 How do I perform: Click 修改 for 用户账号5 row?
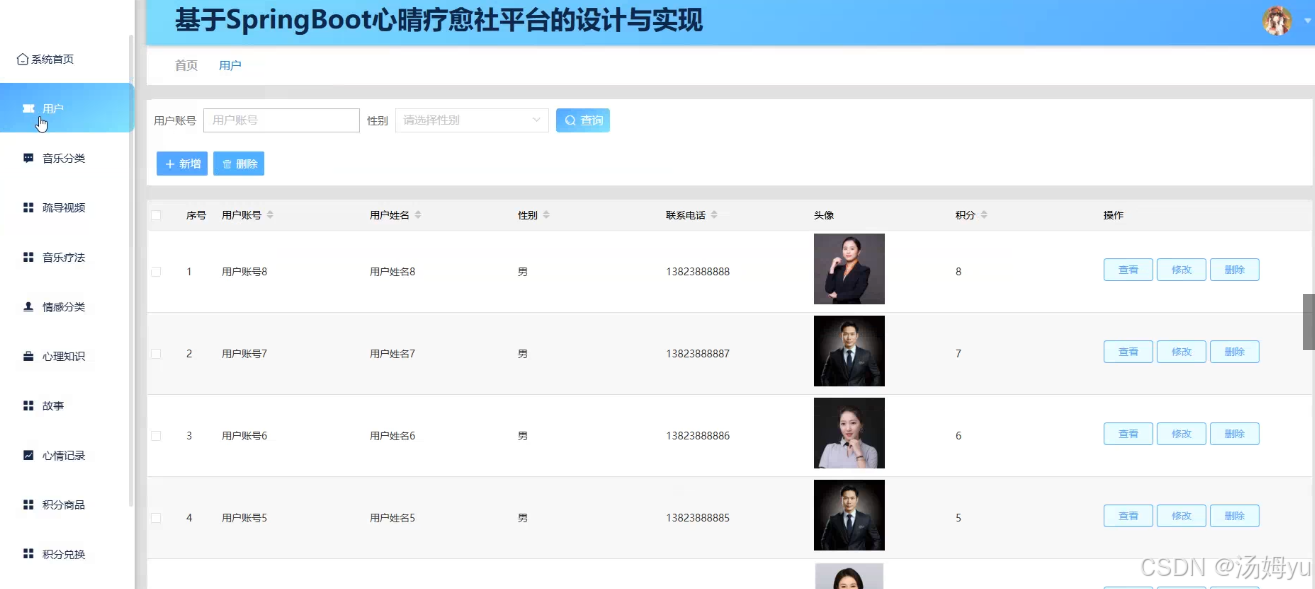pyautogui.click(x=1181, y=516)
